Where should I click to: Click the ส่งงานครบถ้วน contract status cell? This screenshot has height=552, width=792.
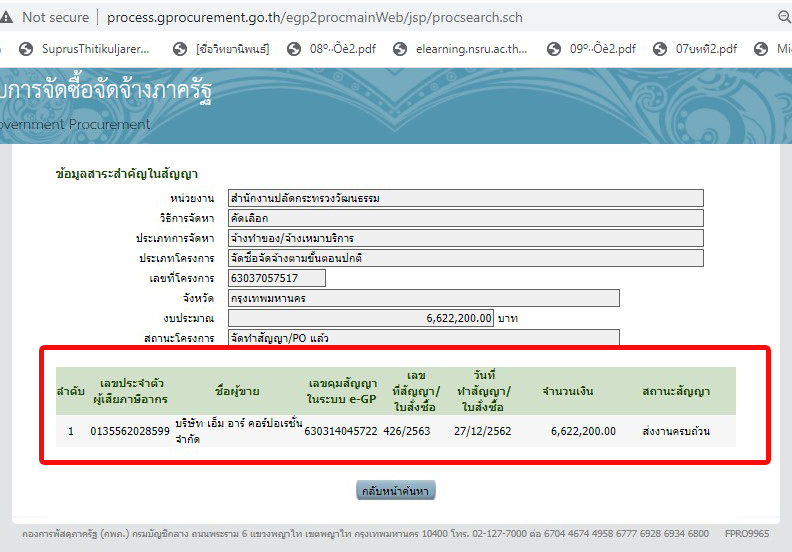pyautogui.click(x=676, y=431)
